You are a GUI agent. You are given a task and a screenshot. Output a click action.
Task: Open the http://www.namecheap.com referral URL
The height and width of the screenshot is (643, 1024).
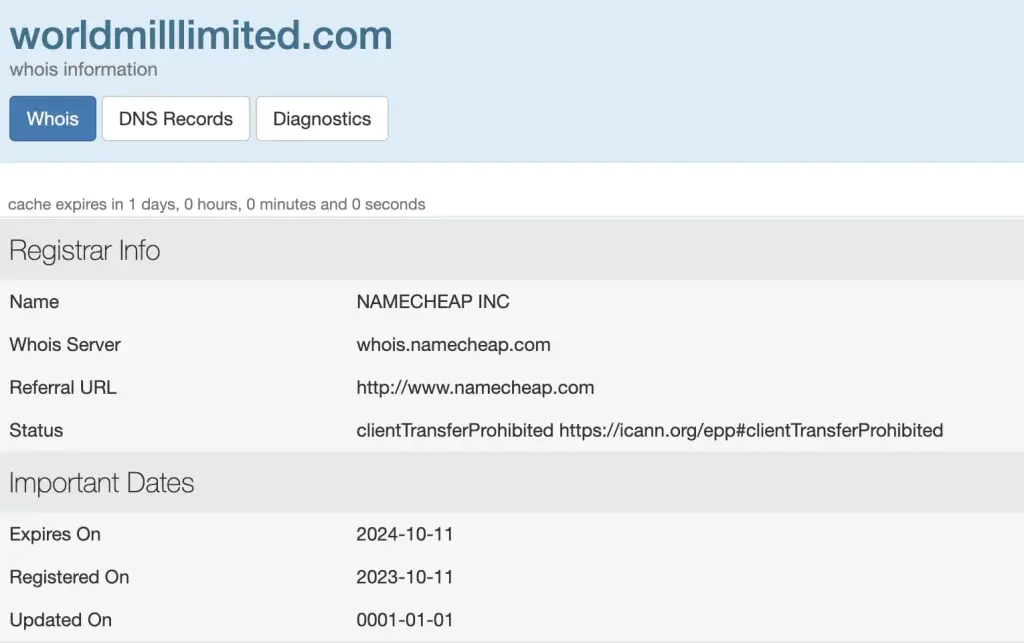(475, 388)
